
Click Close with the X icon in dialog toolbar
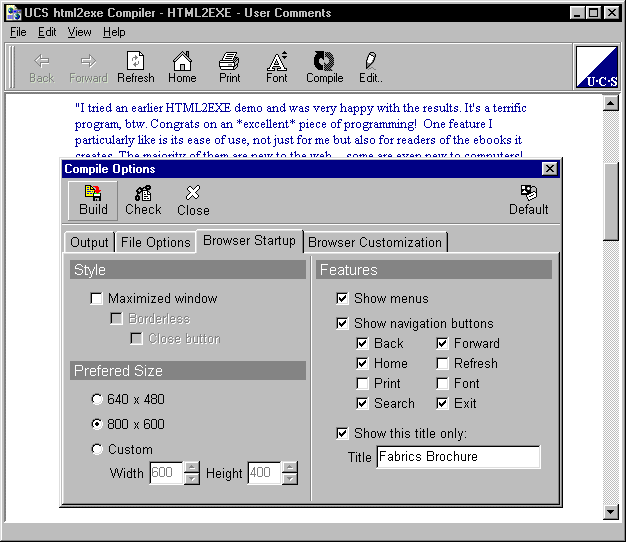(x=193, y=200)
